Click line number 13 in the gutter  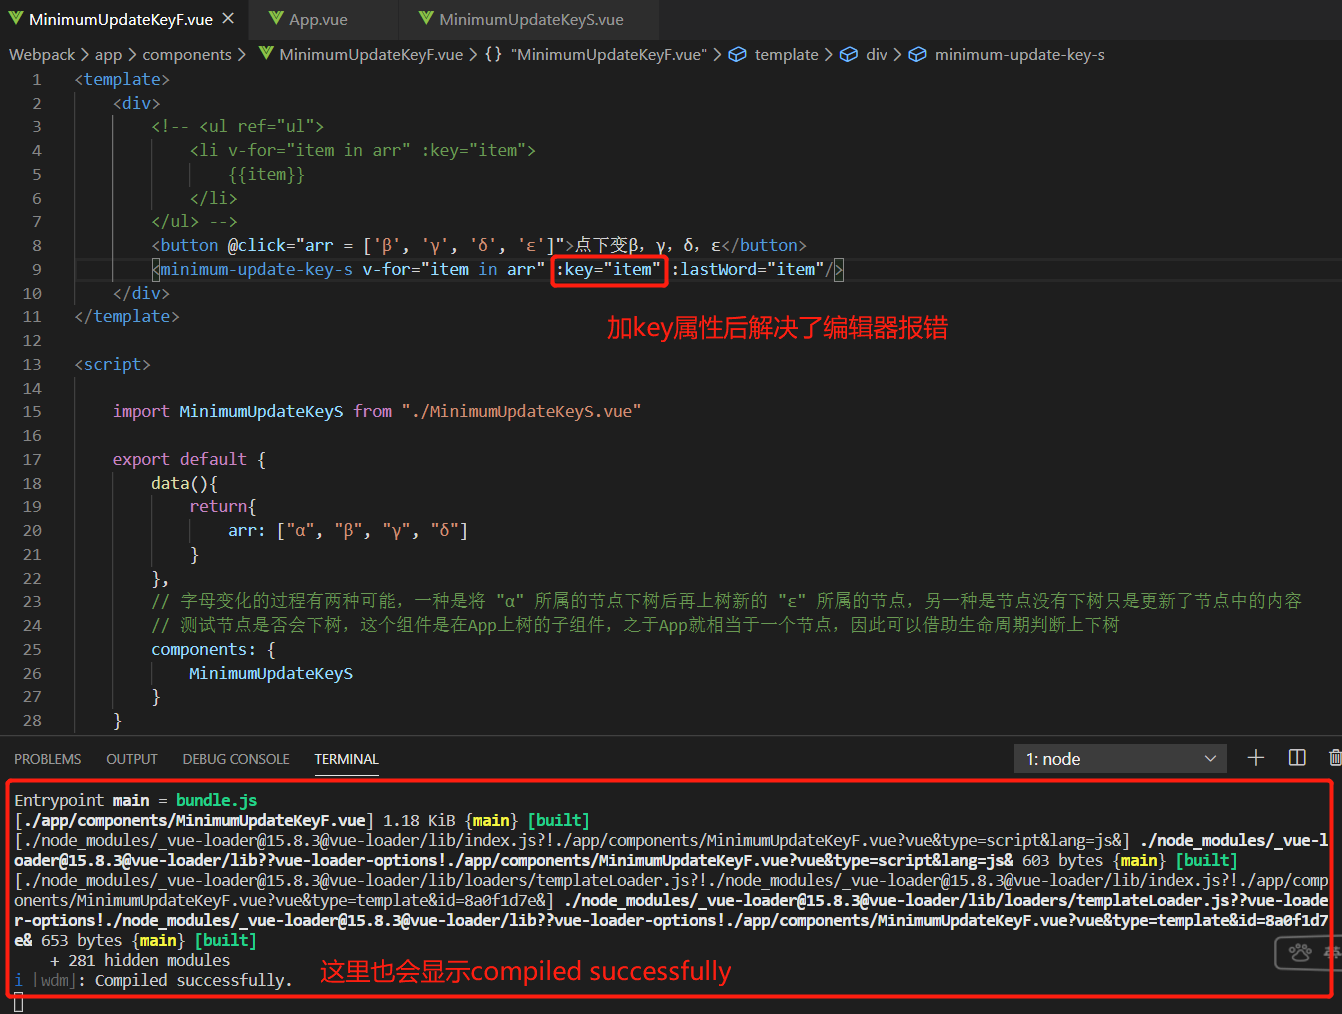pyautogui.click(x=32, y=364)
